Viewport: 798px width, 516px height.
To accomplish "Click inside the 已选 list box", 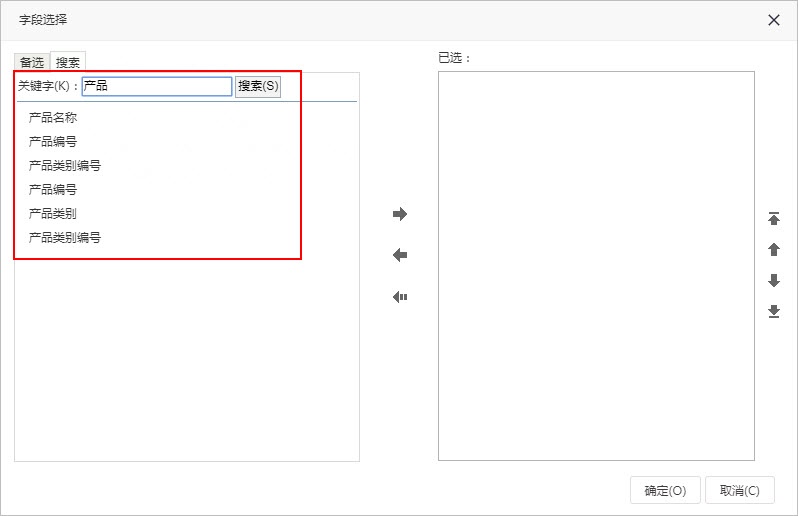I will tap(596, 266).
